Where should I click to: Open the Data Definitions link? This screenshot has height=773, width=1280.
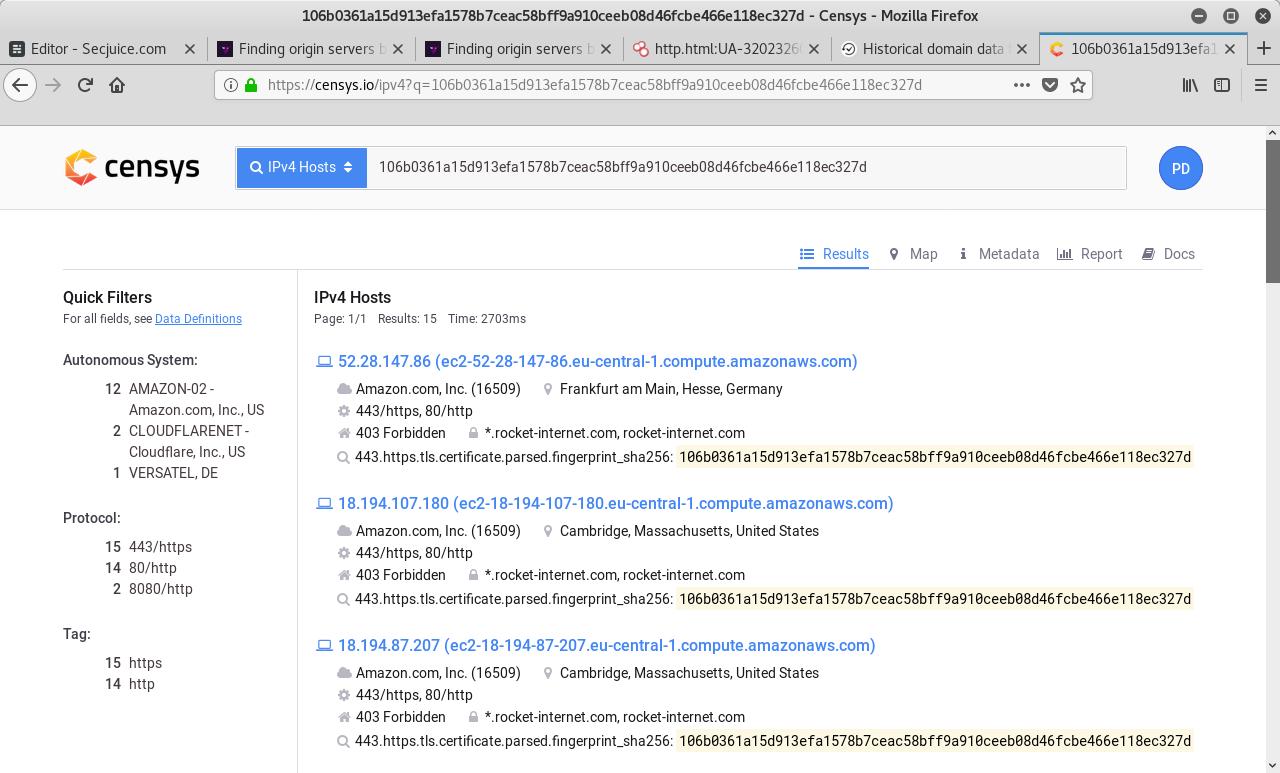point(198,319)
